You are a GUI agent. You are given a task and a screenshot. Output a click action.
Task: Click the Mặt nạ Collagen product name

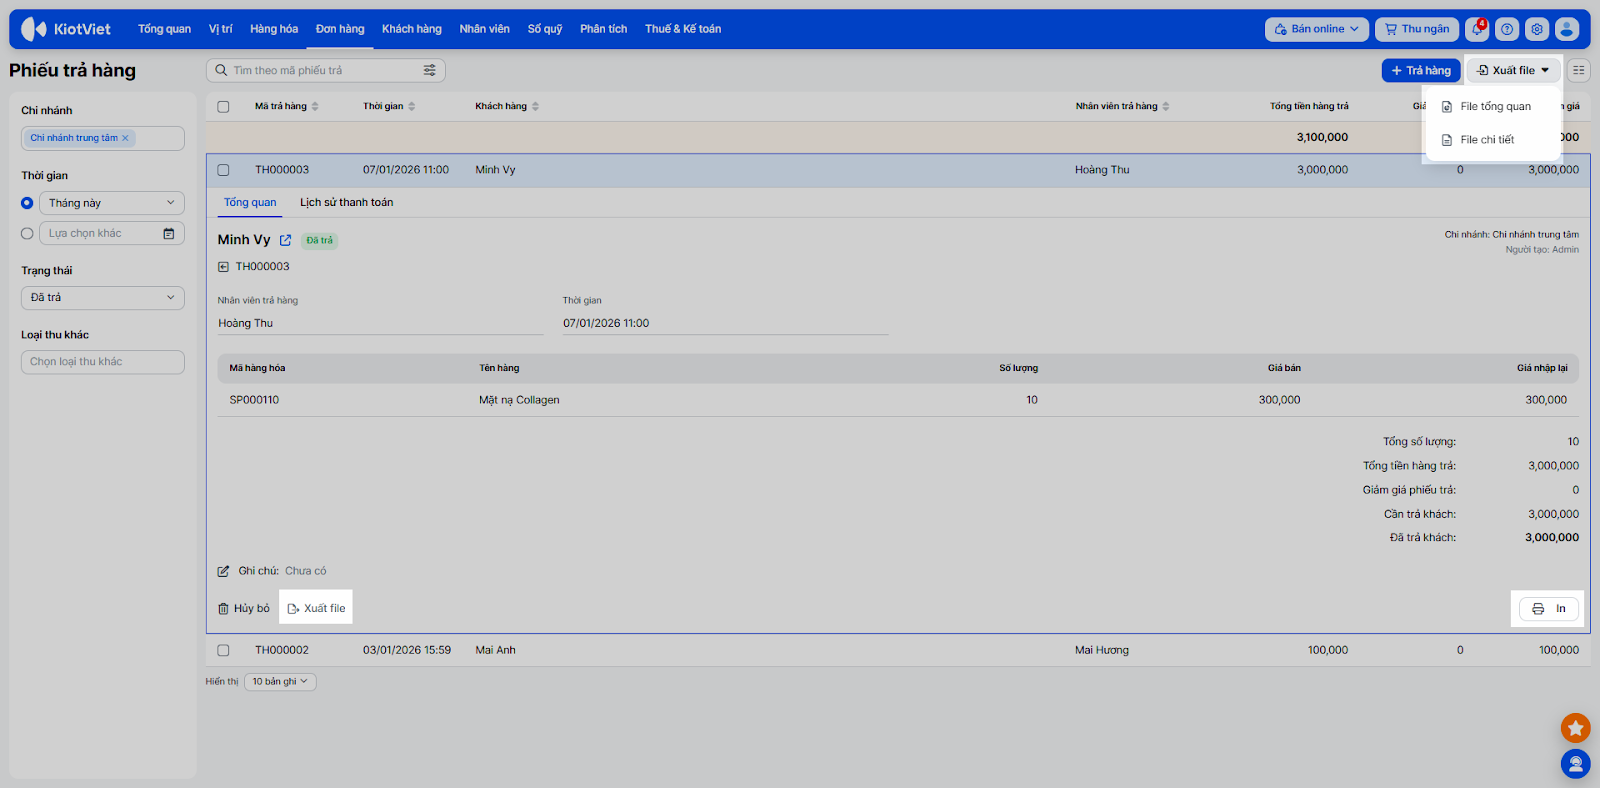click(519, 400)
